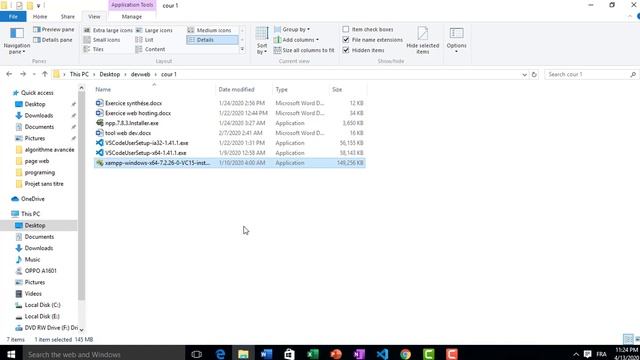The width and height of the screenshot is (640, 360).
Task: Go back with the Back arrow
Action: (x=9, y=74)
